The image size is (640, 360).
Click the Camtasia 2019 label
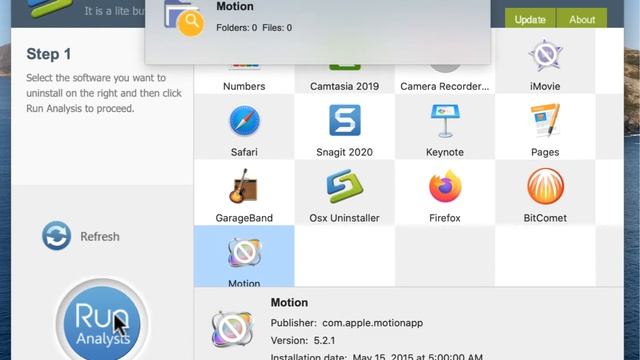pyautogui.click(x=344, y=86)
